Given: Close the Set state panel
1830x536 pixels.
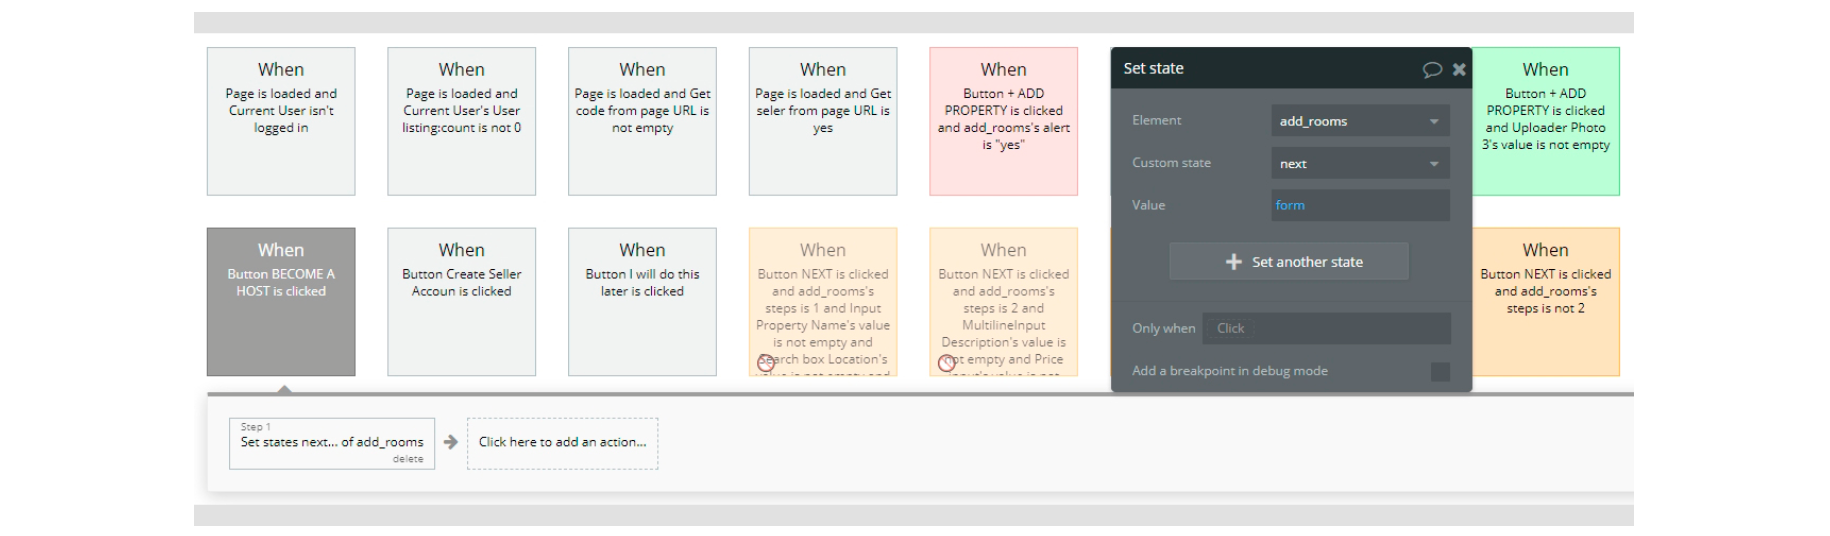Looking at the screenshot, I should 1459,69.
